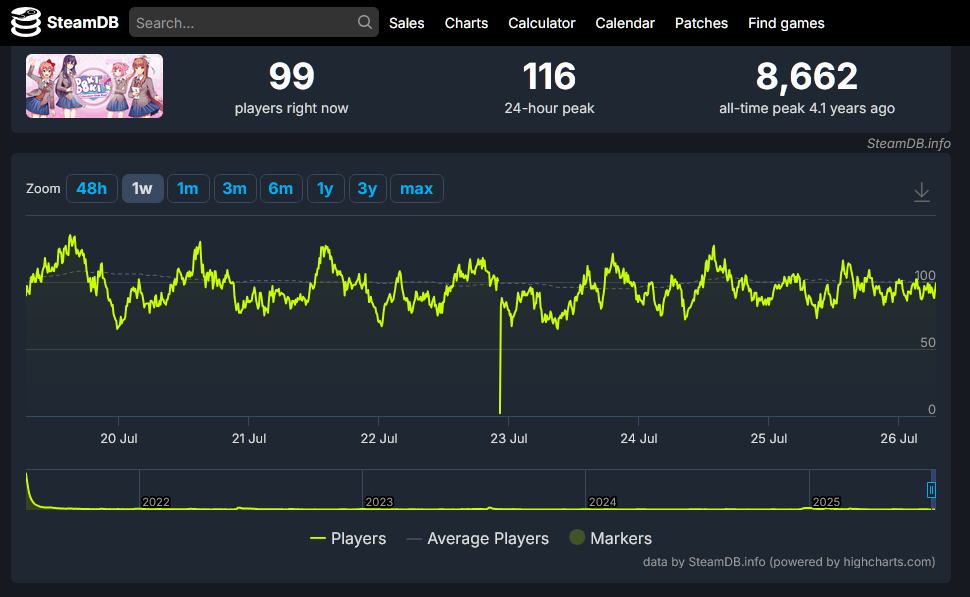Toggle Players series in legend
This screenshot has height=597, width=970.
click(x=348, y=538)
